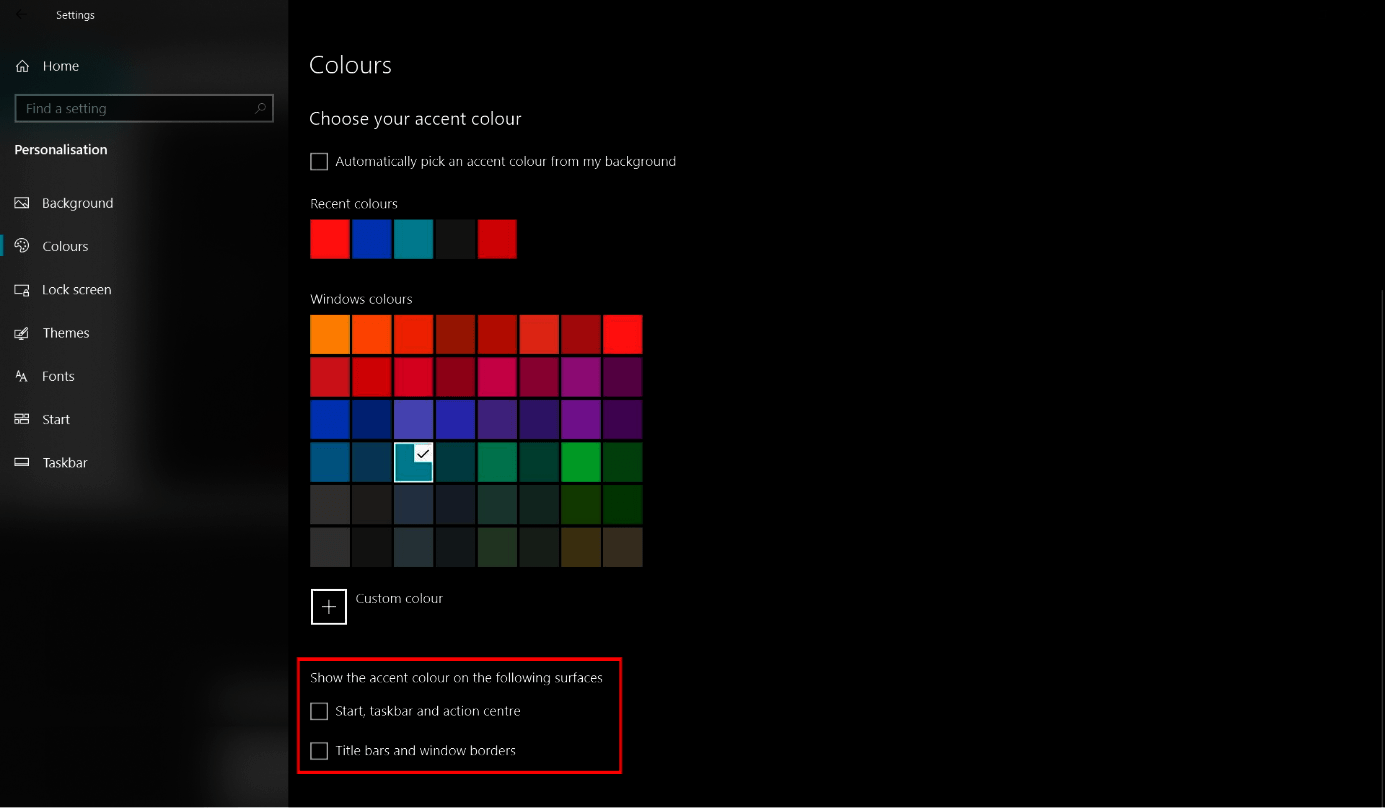Enable Title bars and window borders

pyautogui.click(x=319, y=750)
